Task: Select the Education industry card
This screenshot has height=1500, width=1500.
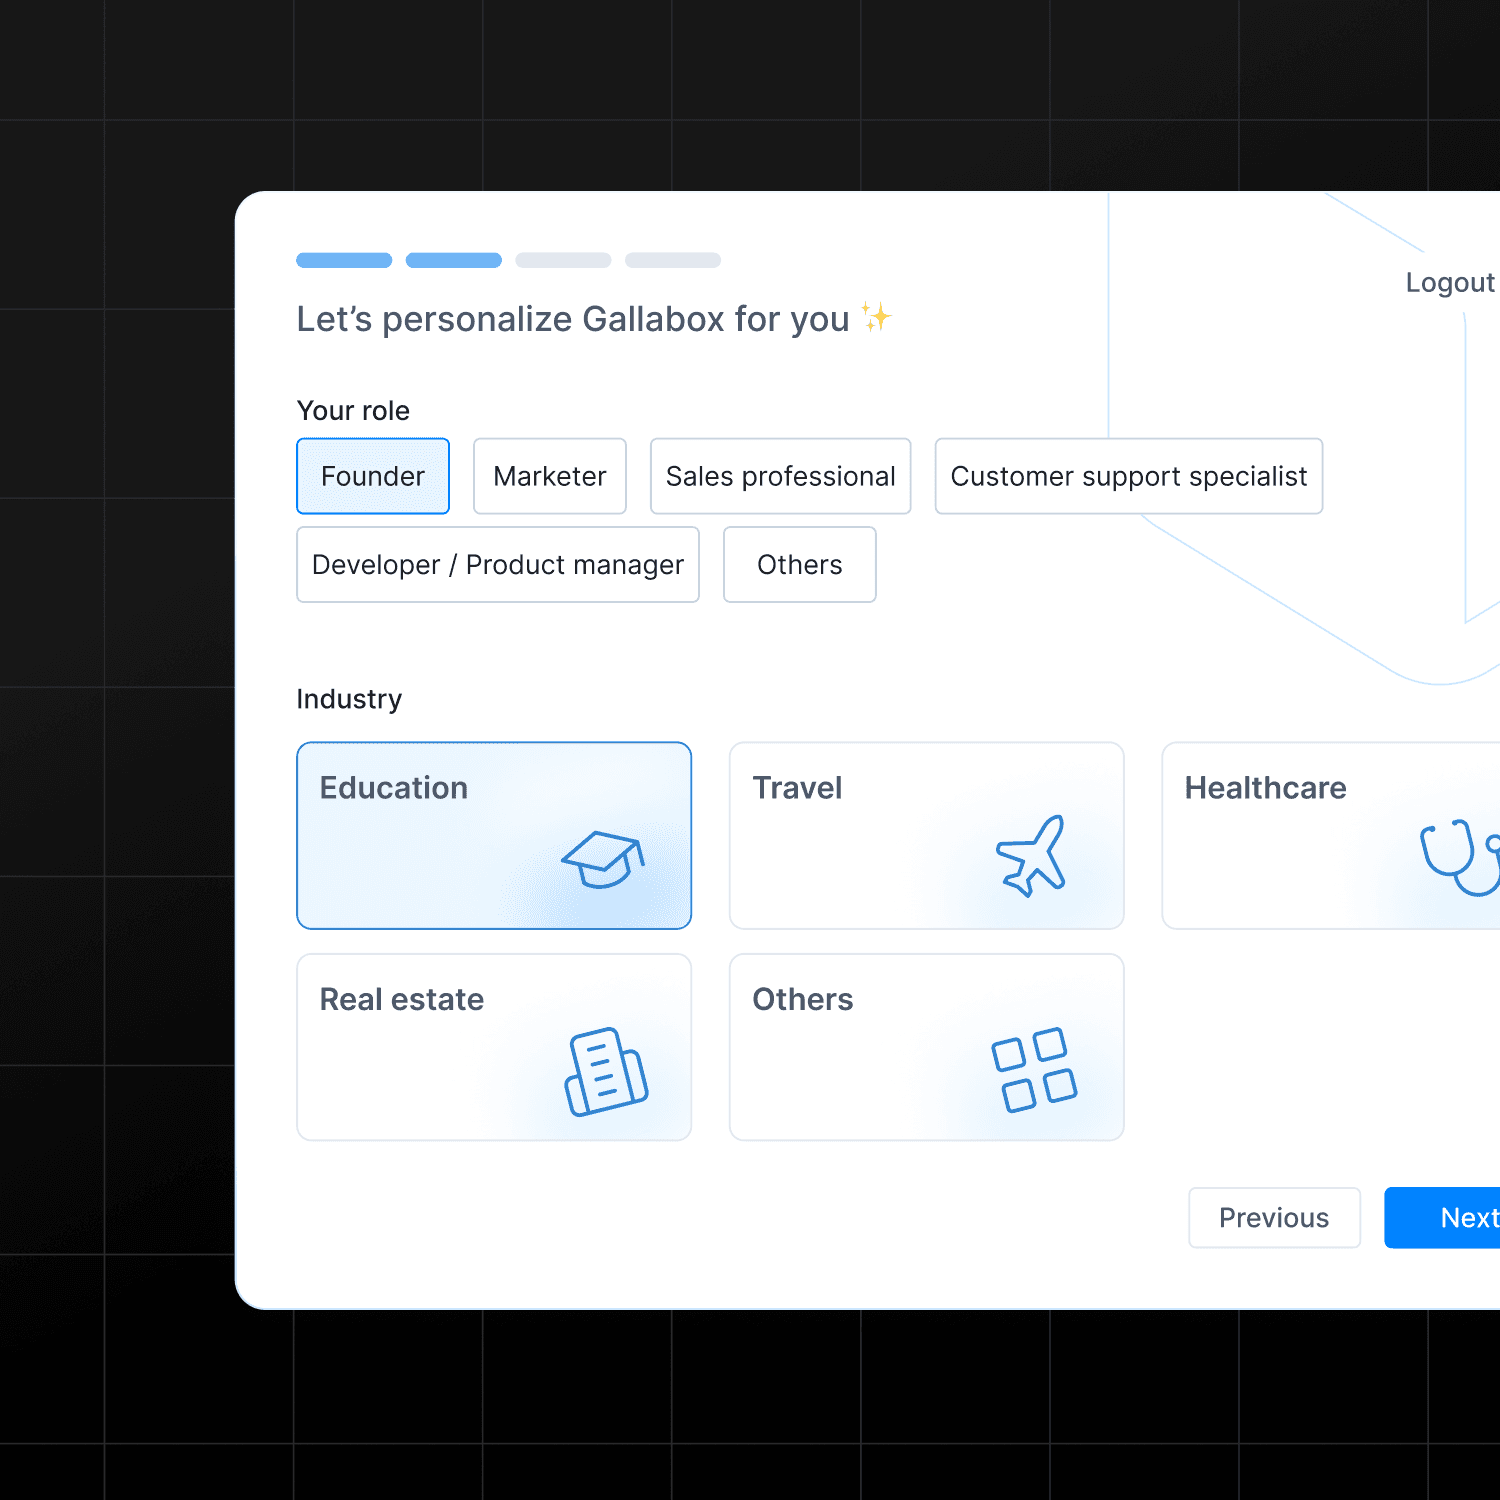Action: 494,836
